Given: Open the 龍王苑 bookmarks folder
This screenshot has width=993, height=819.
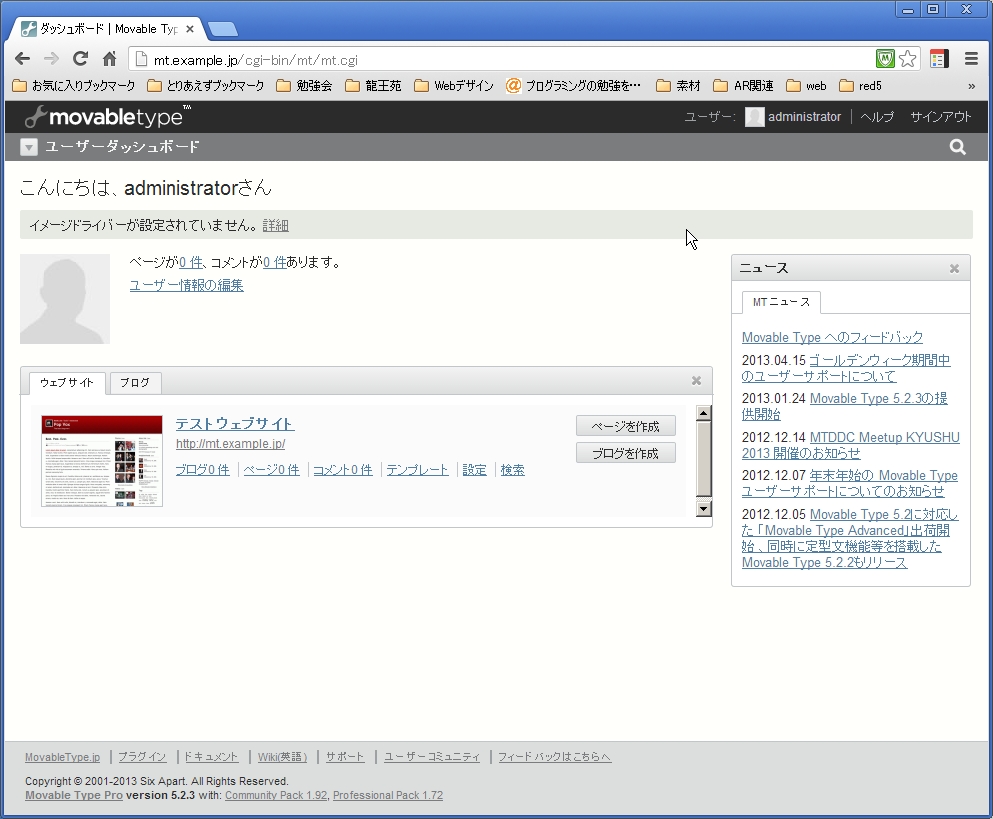Looking at the screenshot, I should [374, 86].
